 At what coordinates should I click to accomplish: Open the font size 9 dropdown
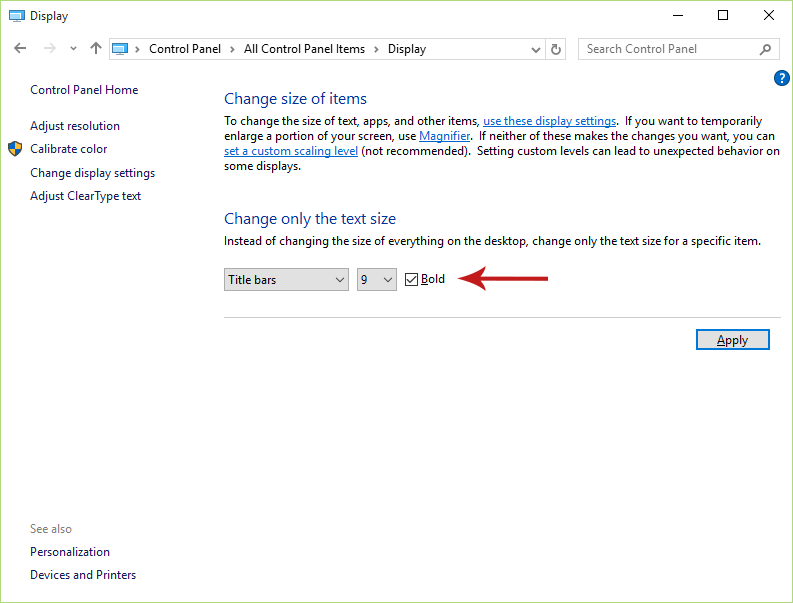pyautogui.click(x=377, y=280)
